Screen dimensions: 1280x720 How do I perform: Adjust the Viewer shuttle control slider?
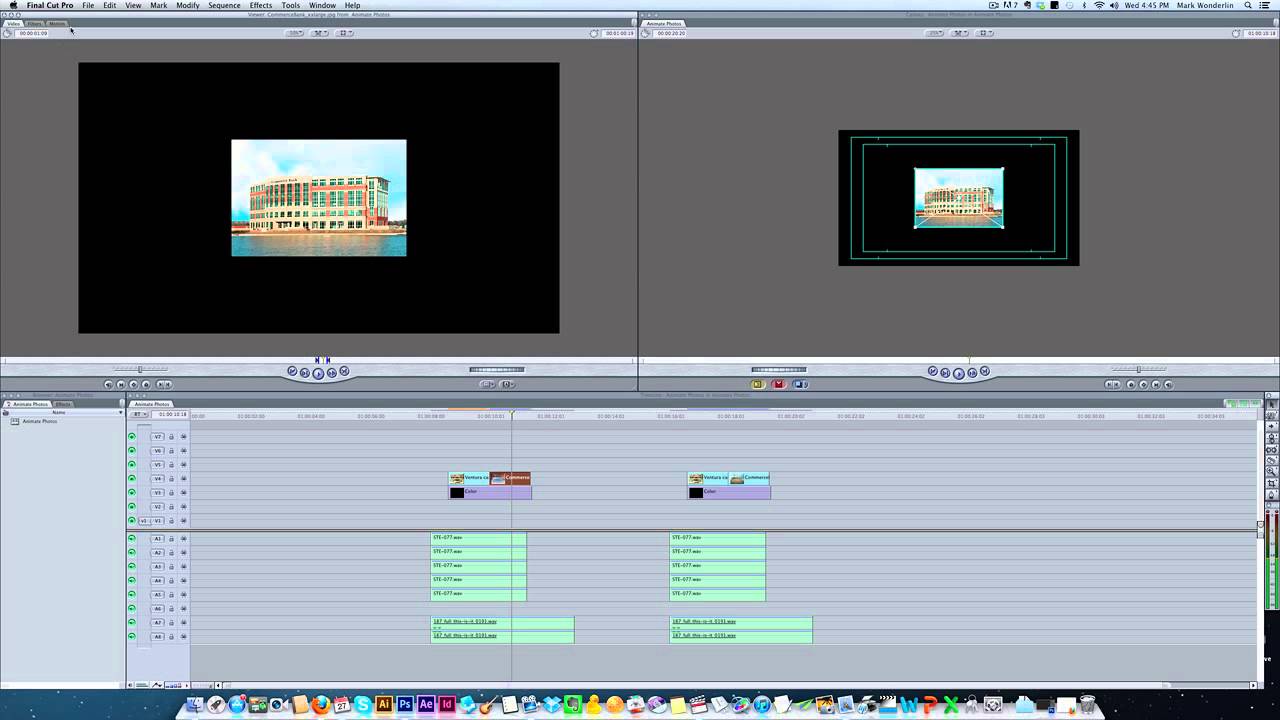(139, 370)
